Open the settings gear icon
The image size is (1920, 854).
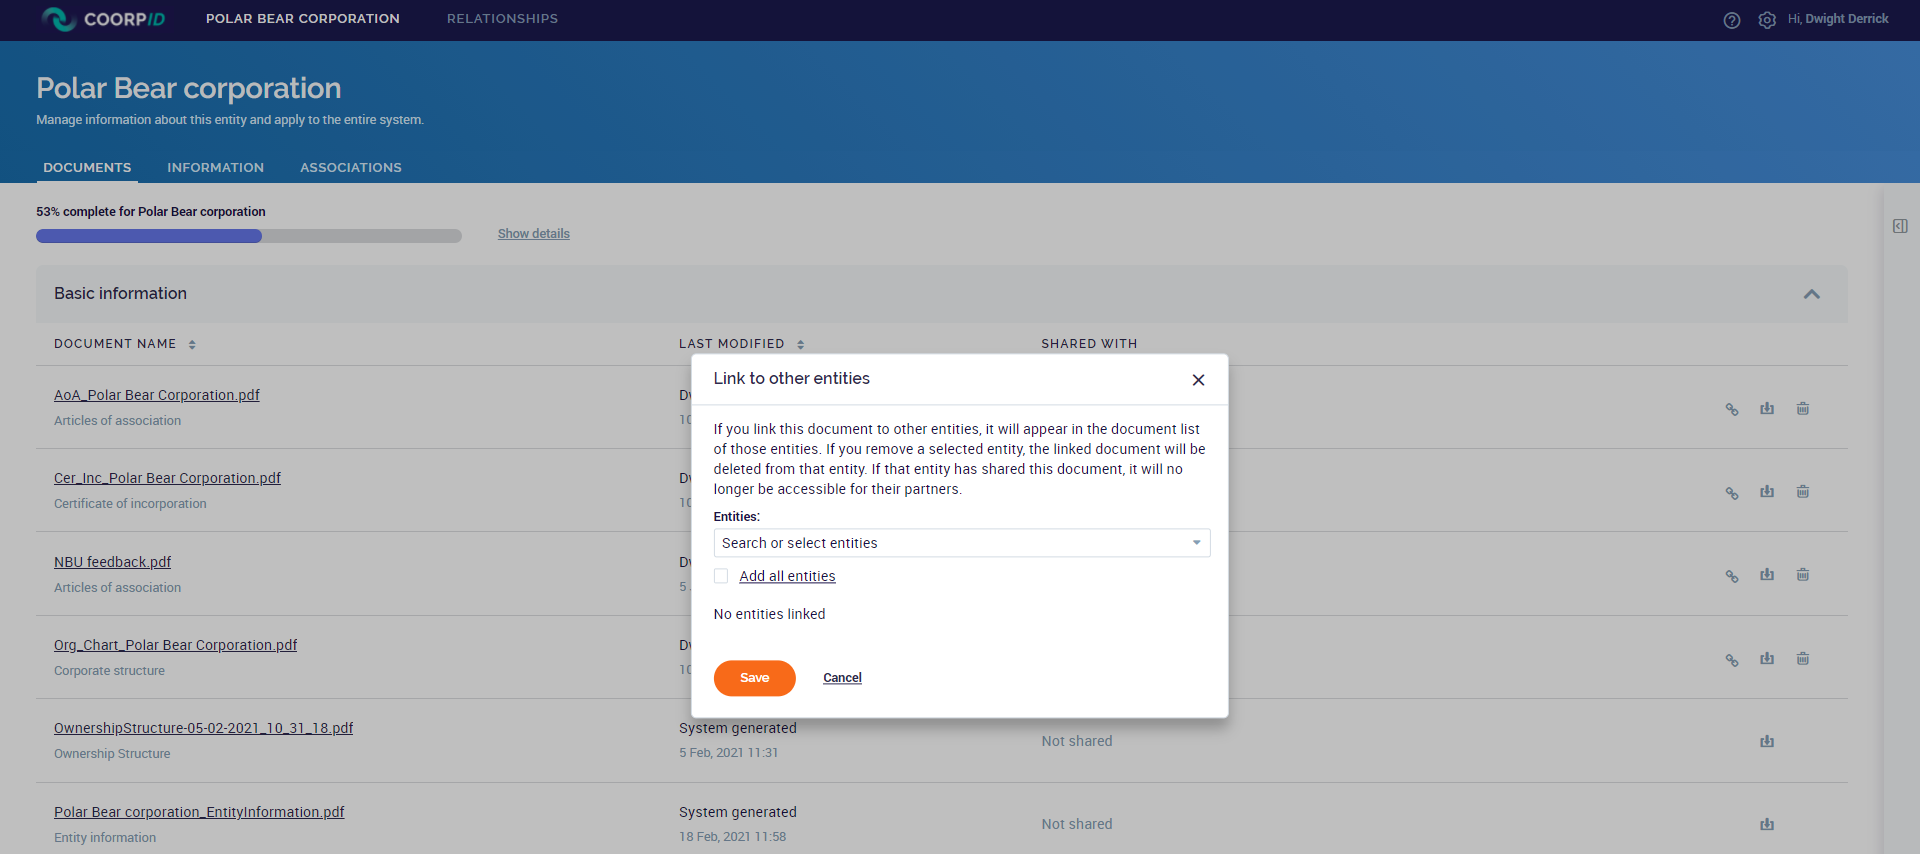[x=1767, y=20]
